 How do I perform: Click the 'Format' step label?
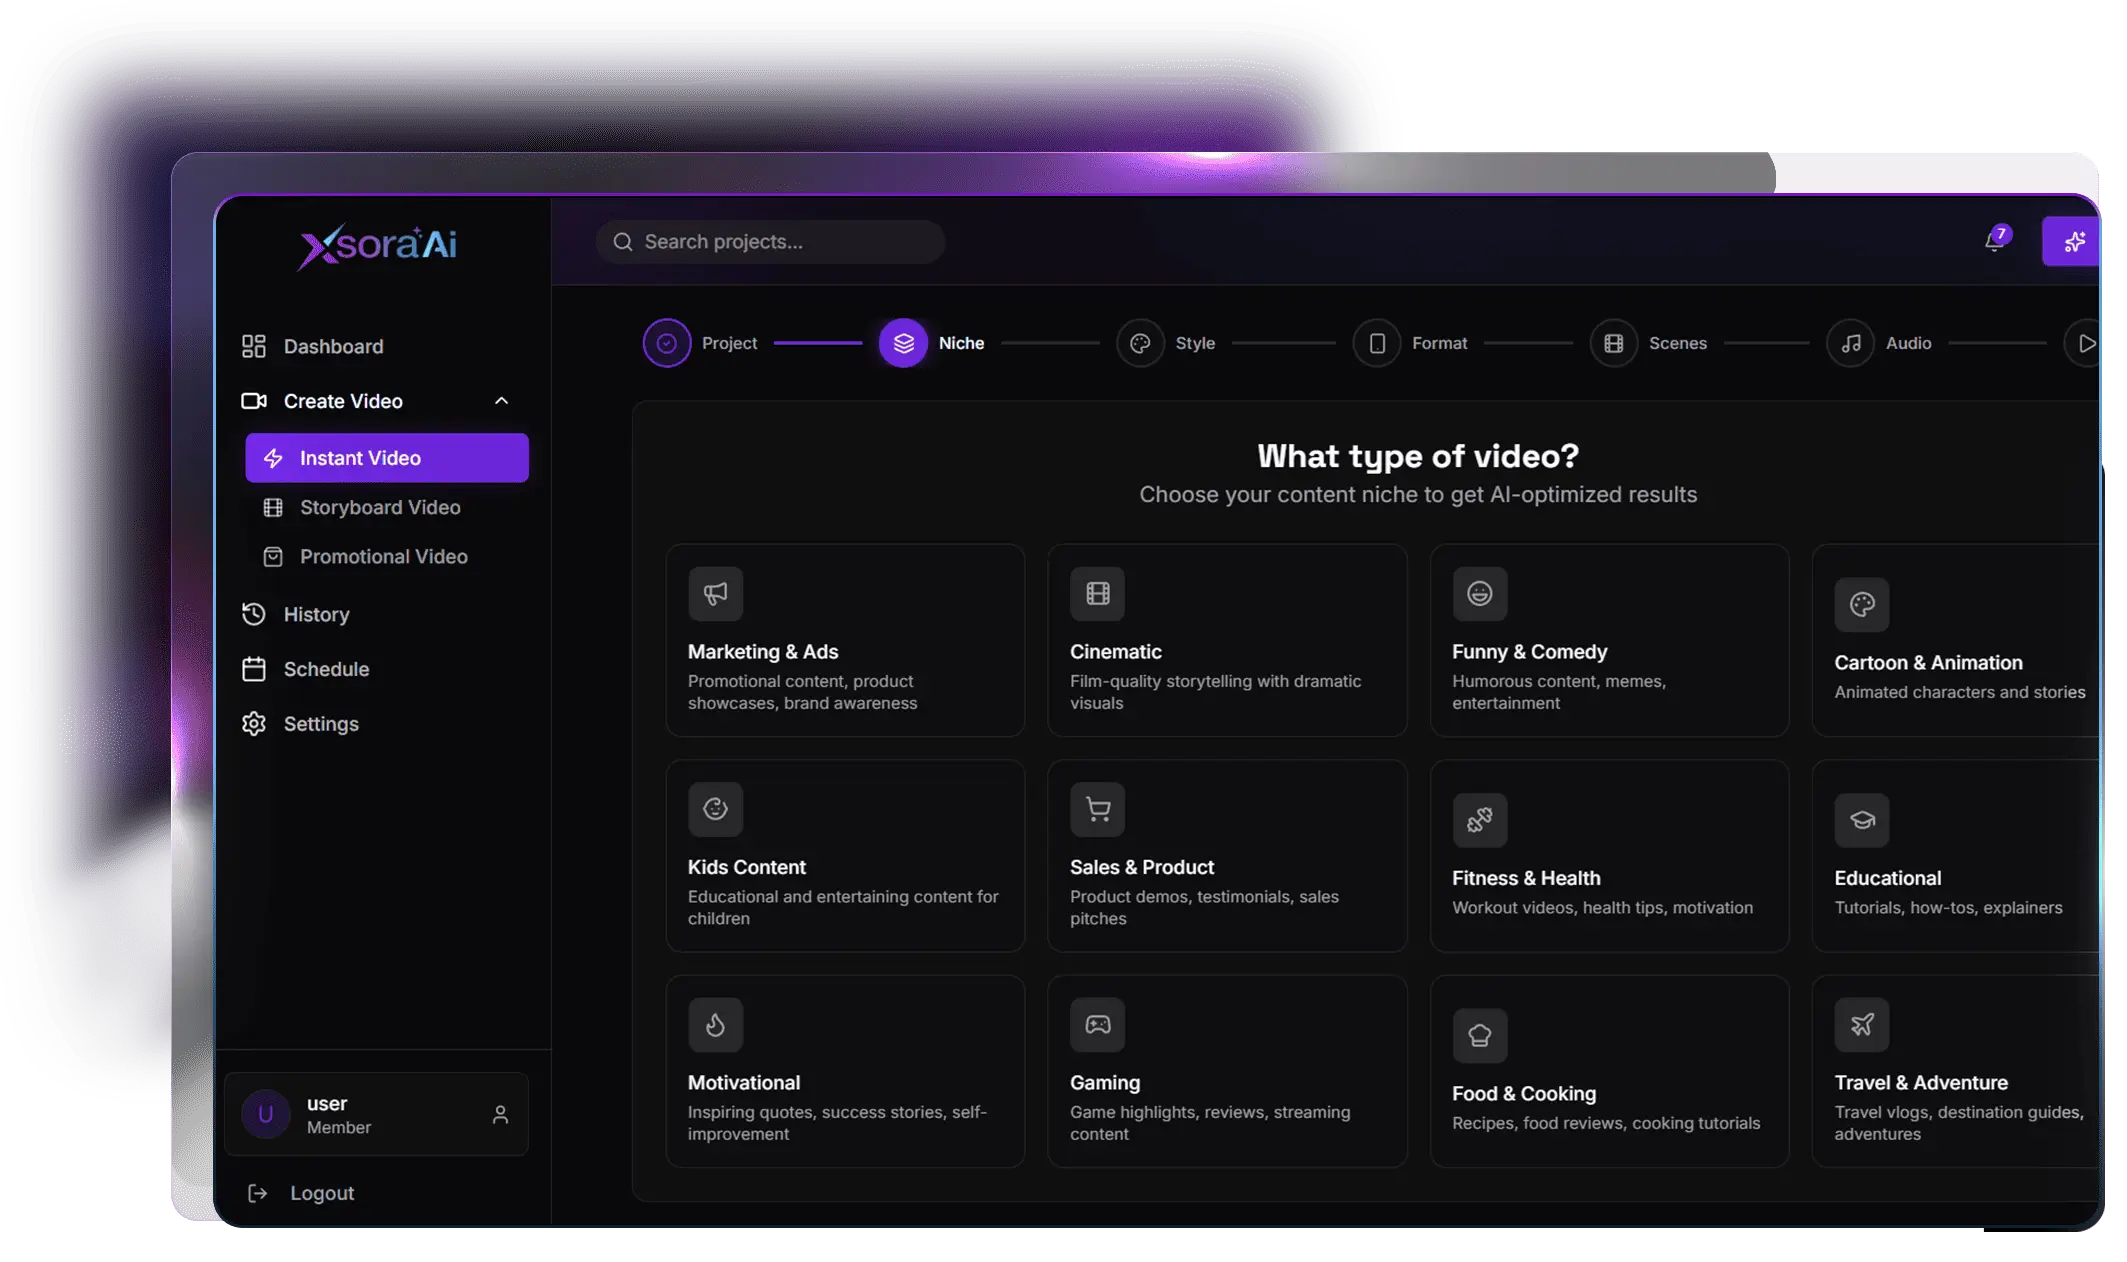pyautogui.click(x=1439, y=343)
